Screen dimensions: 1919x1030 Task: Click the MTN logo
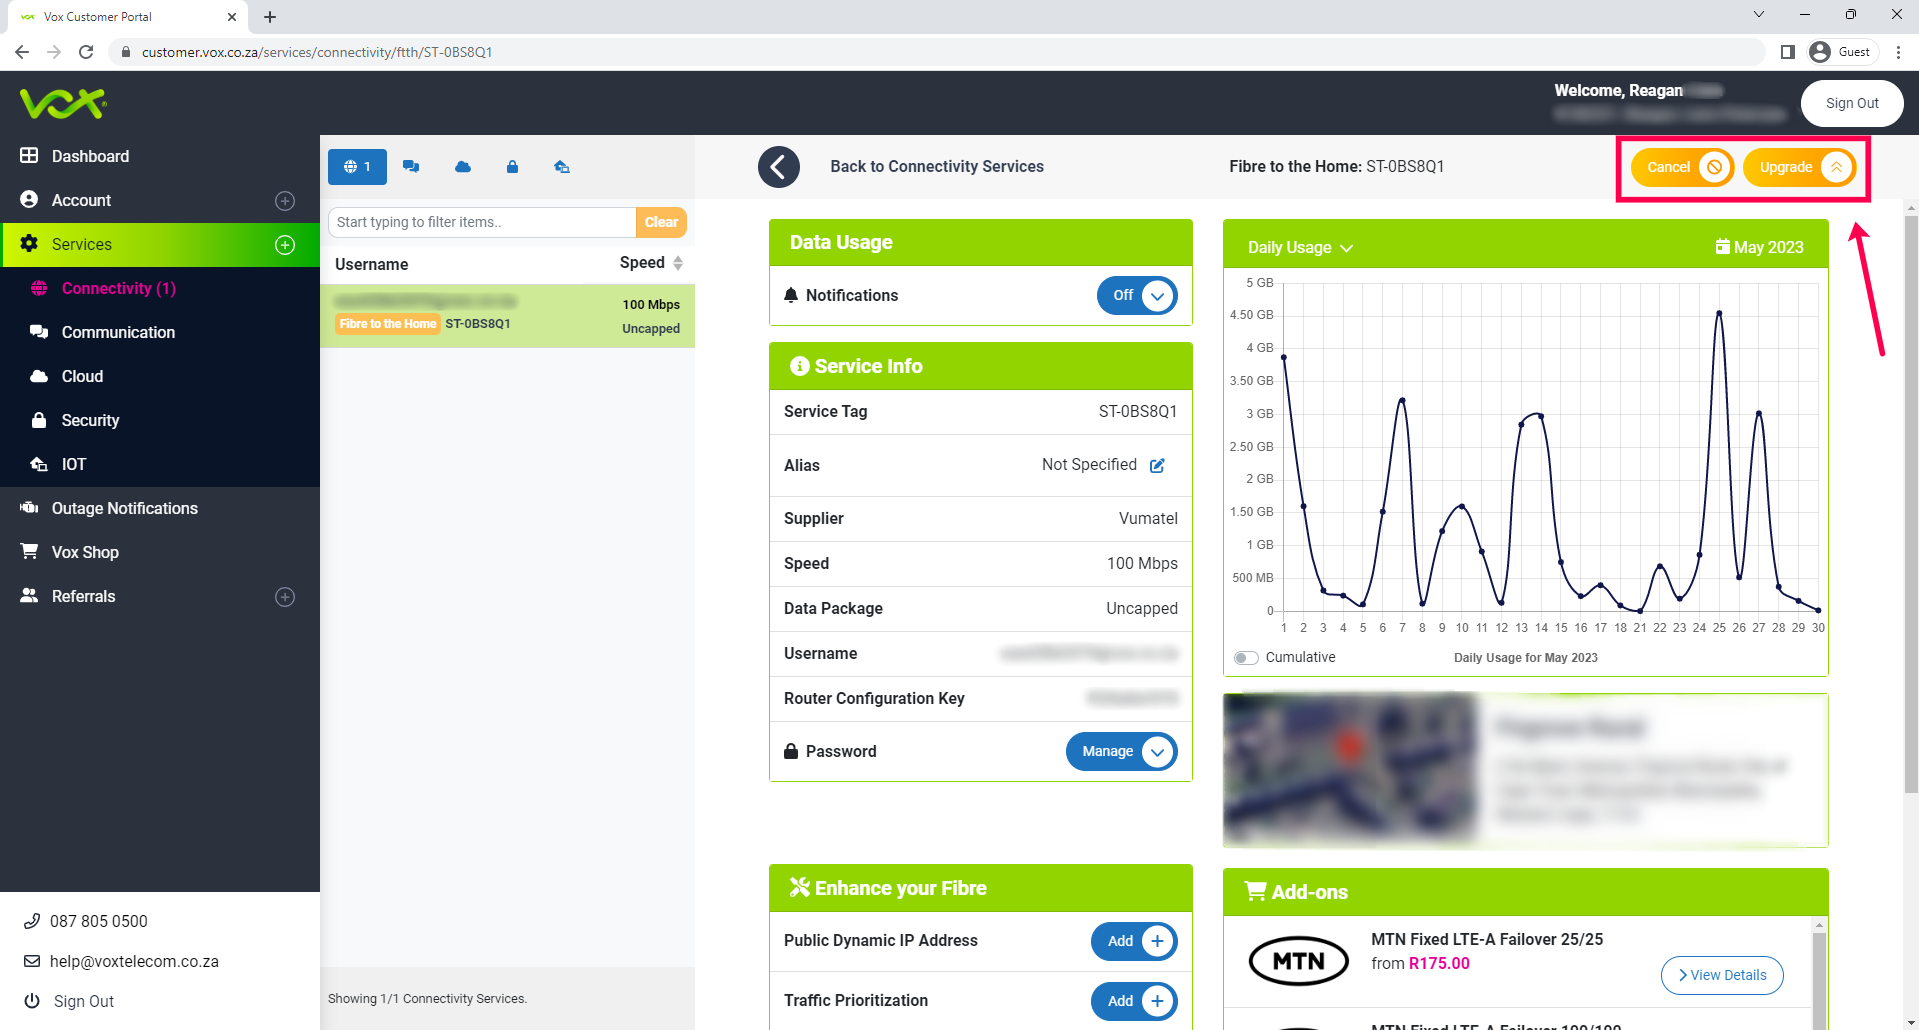1299,961
